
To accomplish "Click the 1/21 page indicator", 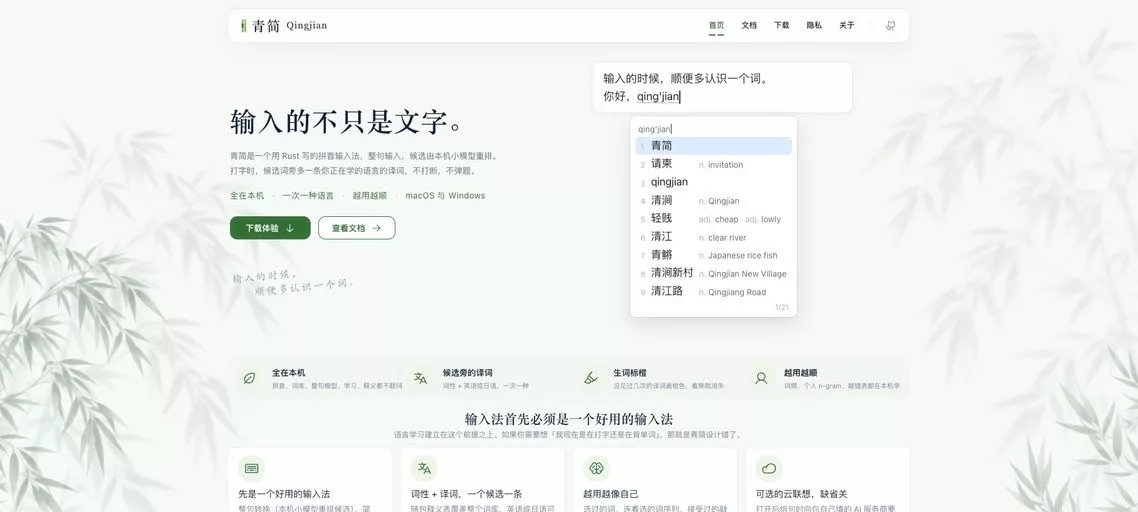I will point(782,307).
